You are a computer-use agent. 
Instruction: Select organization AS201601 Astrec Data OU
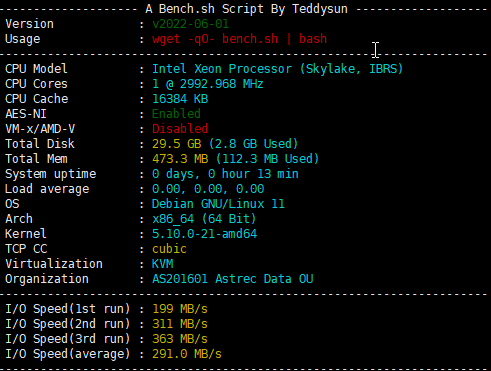click(x=233, y=279)
